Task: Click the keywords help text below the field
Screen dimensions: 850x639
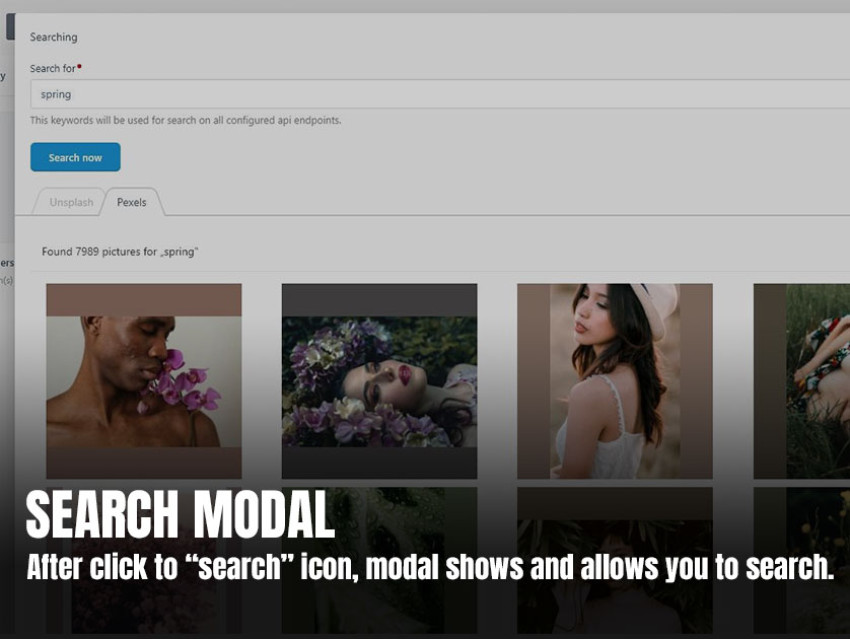Action: pos(185,120)
